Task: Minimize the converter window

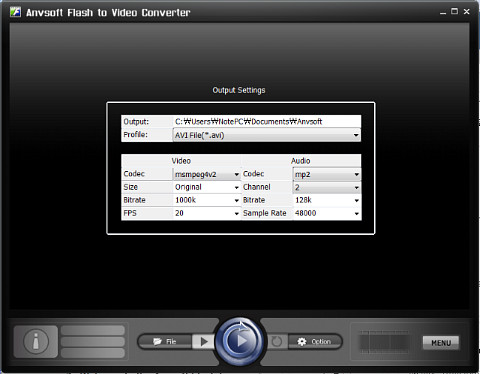Action: point(443,12)
